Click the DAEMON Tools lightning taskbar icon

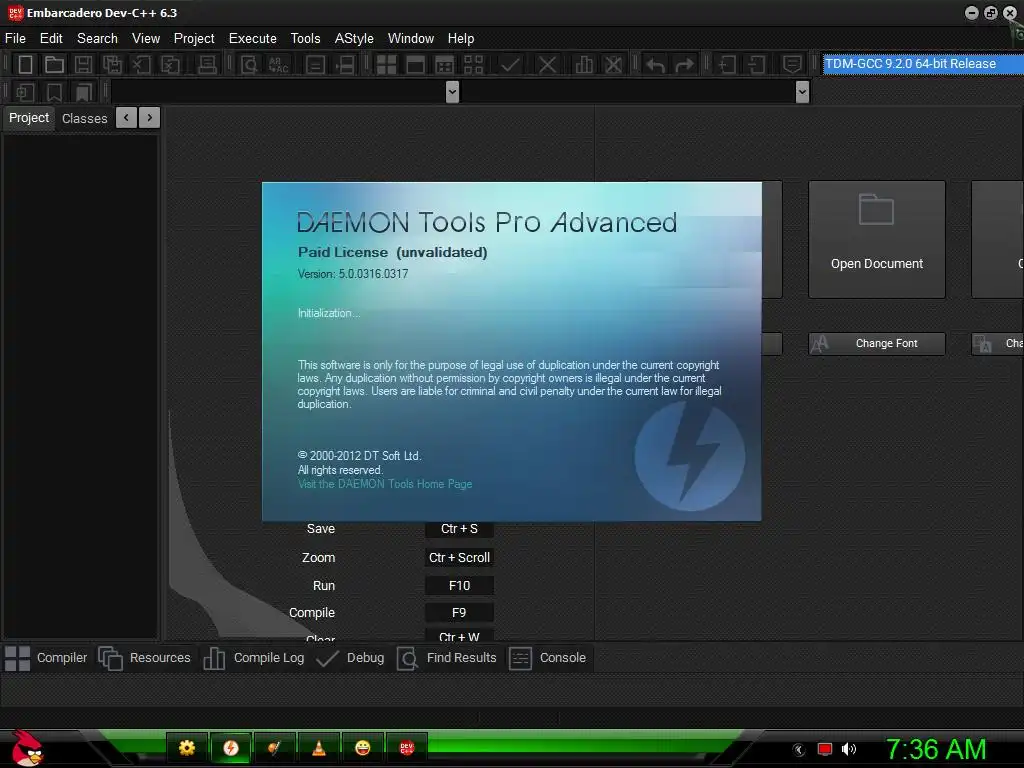[x=231, y=748]
